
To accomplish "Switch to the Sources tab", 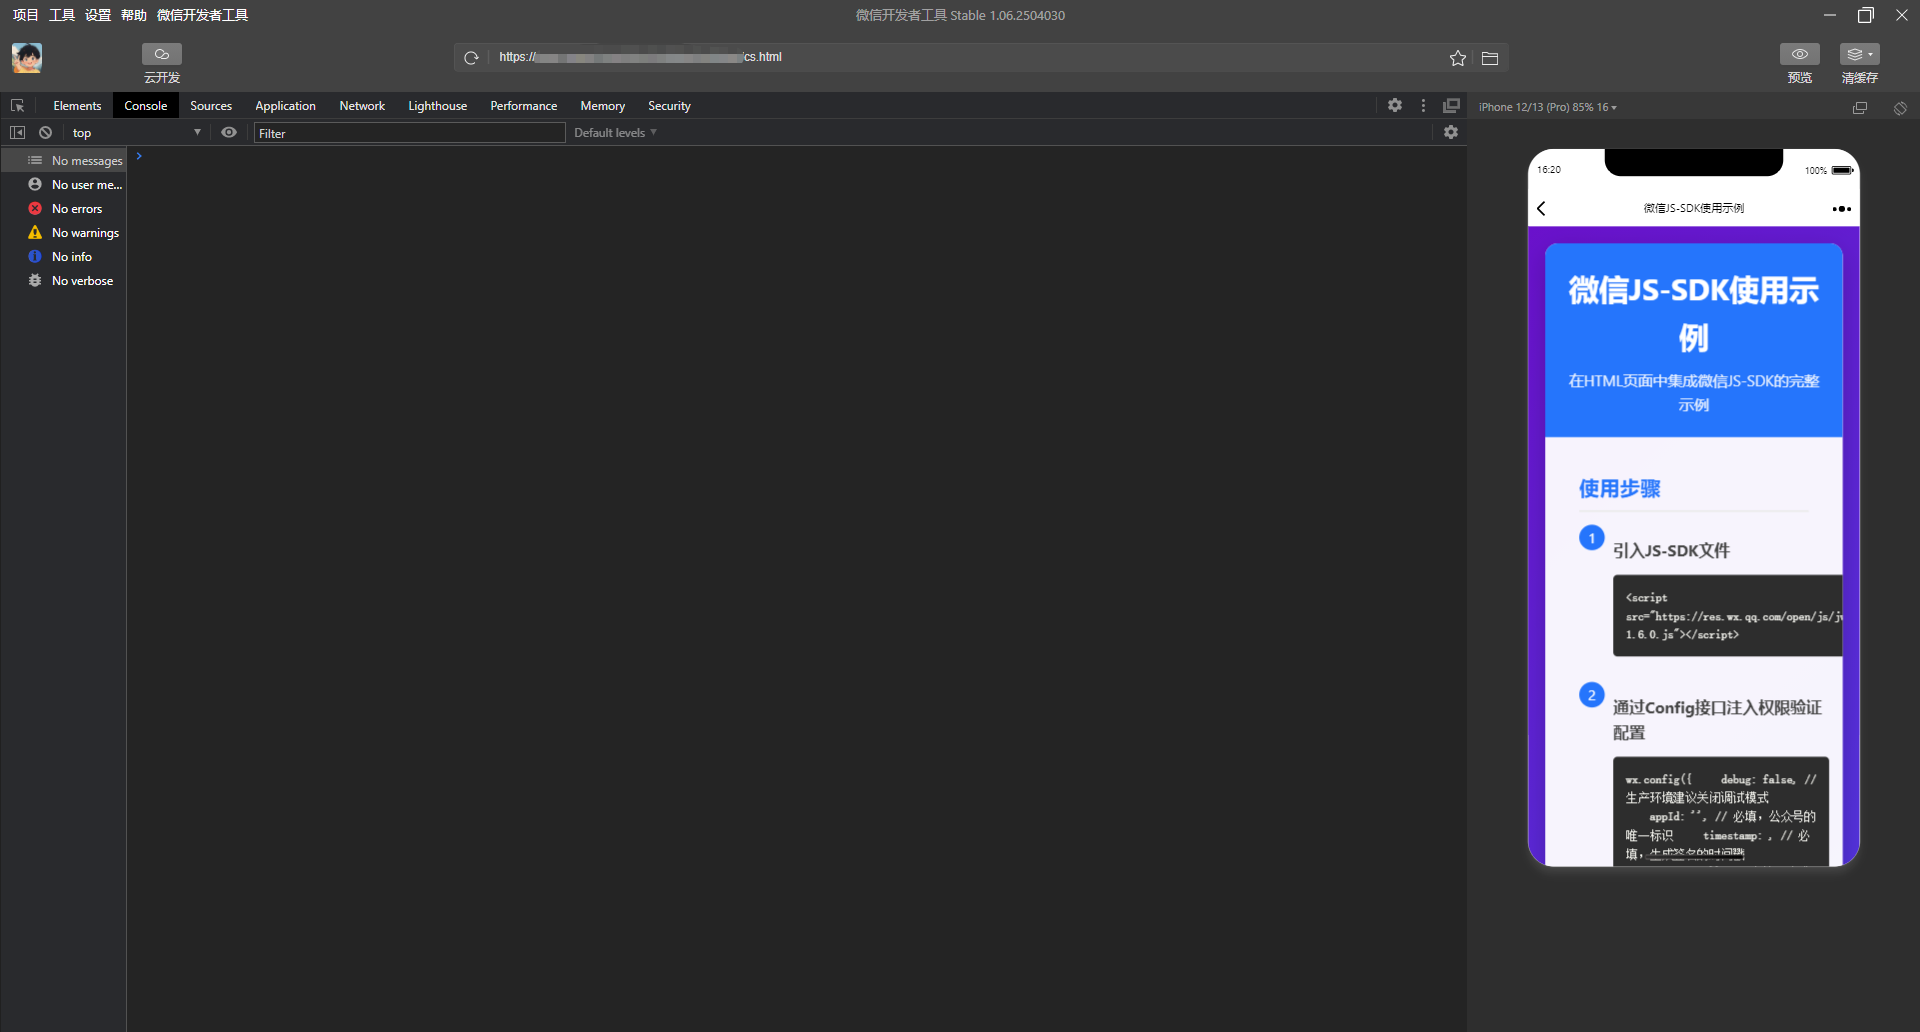I will (211, 106).
